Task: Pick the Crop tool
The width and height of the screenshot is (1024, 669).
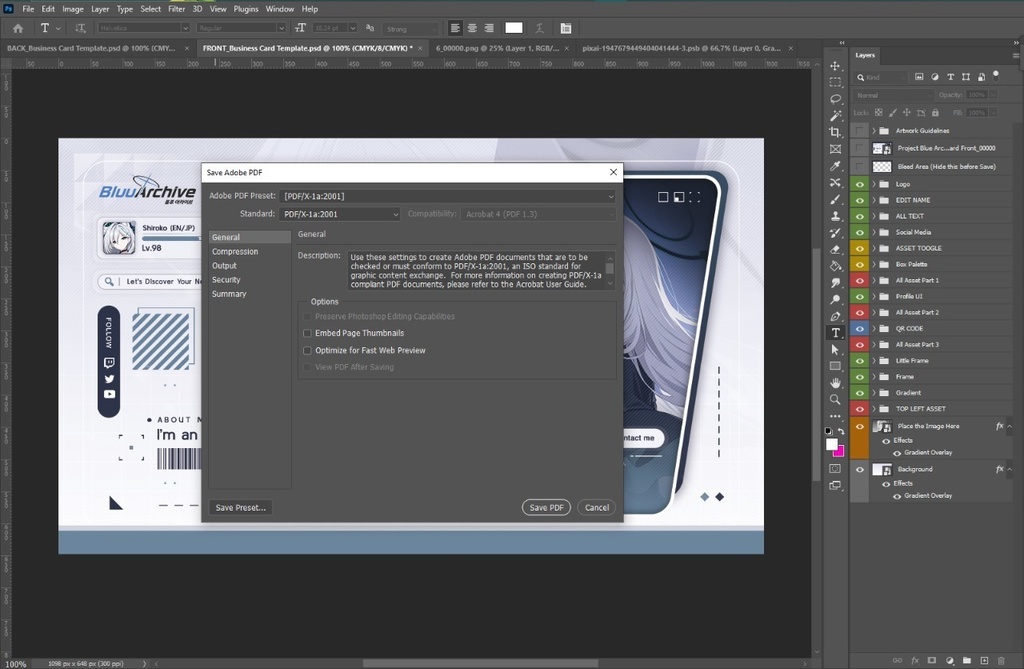Action: 835,132
